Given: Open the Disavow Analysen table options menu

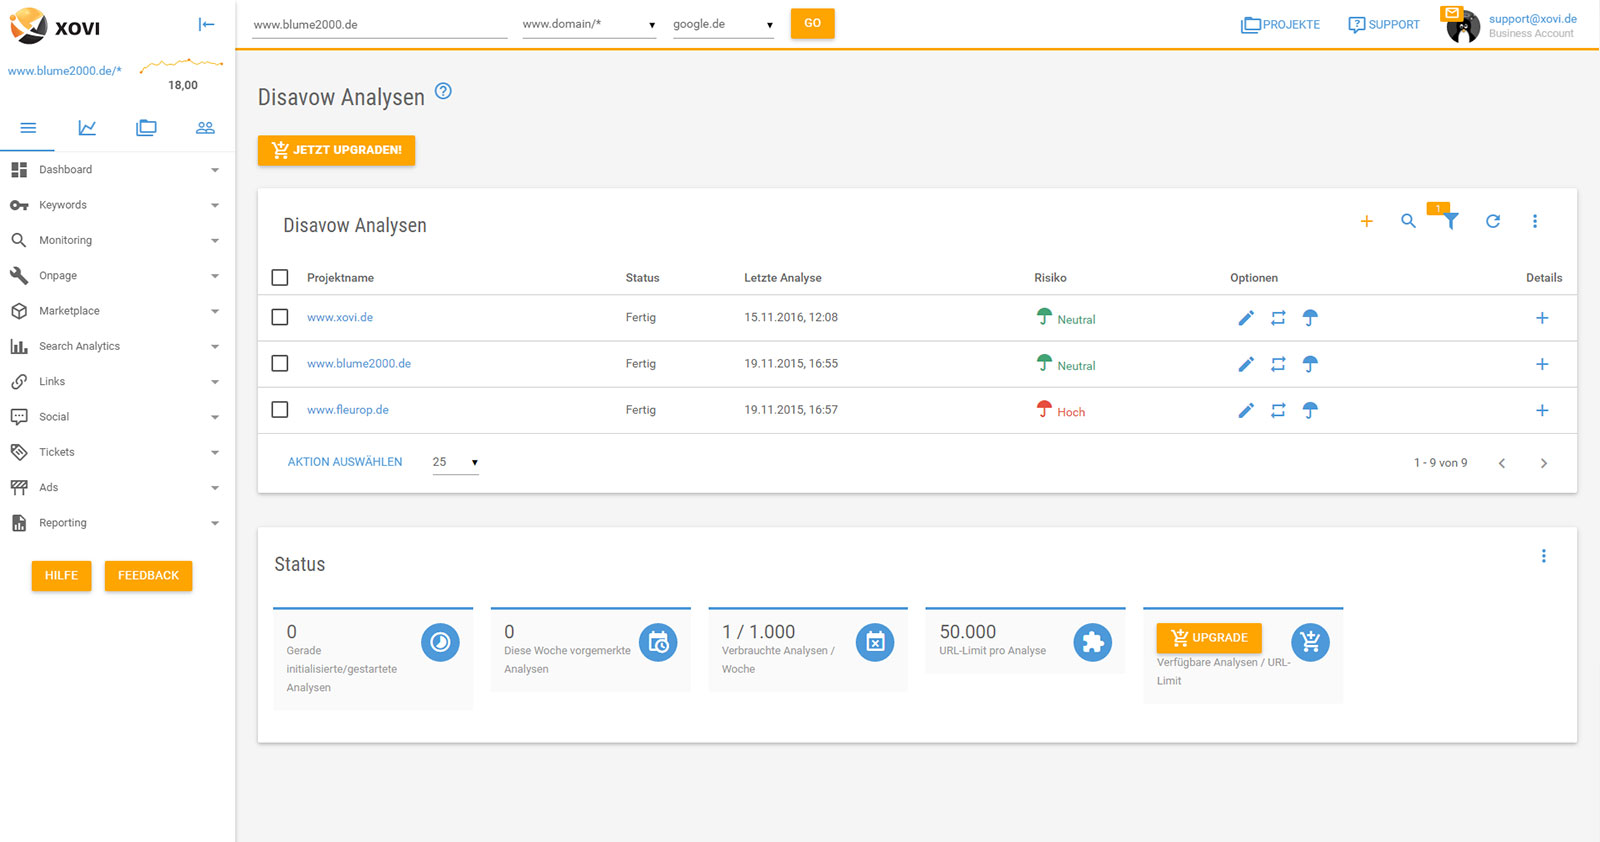Looking at the screenshot, I should (x=1535, y=221).
